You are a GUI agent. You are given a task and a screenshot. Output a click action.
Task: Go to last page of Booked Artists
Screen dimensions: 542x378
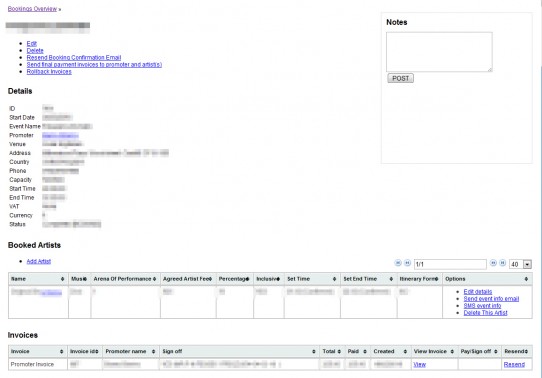point(503,263)
